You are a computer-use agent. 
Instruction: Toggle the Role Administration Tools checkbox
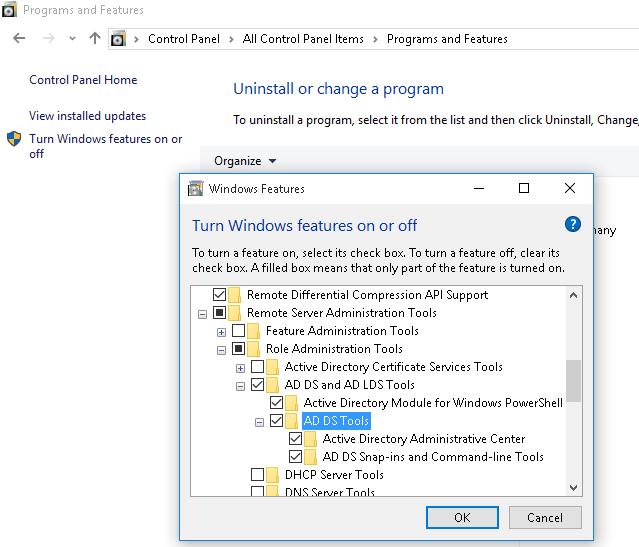(x=238, y=348)
